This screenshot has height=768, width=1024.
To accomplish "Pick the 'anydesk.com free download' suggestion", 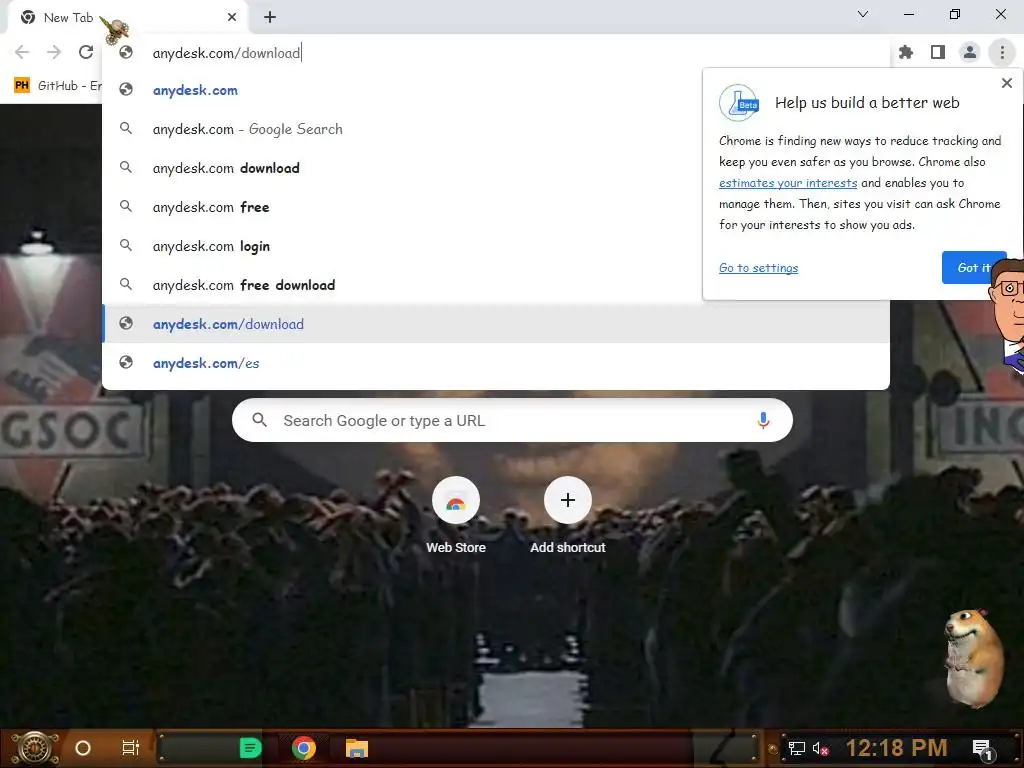I will [496, 285].
